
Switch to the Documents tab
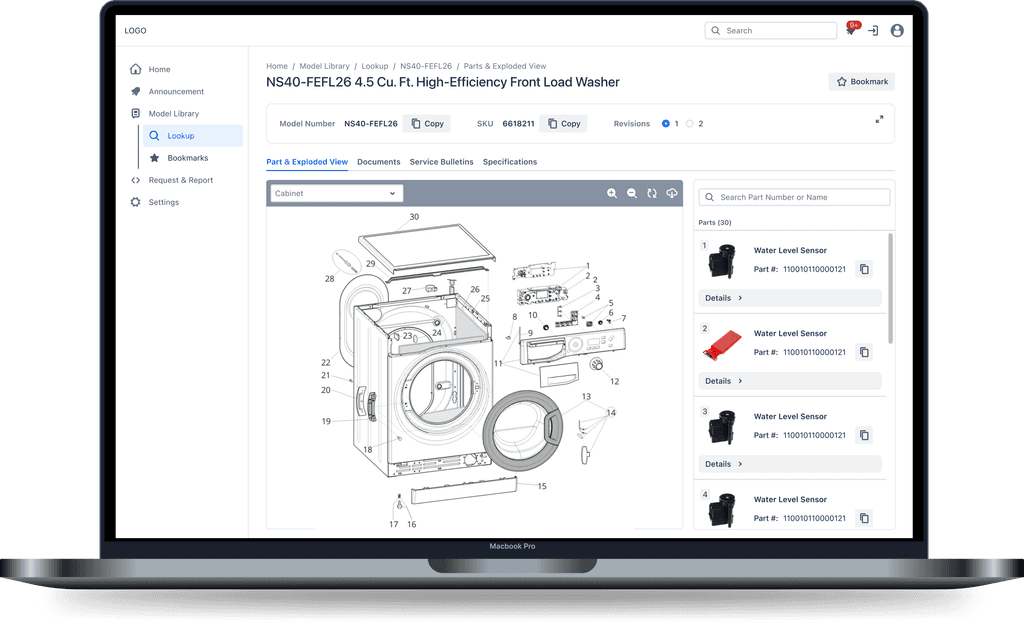(379, 162)
